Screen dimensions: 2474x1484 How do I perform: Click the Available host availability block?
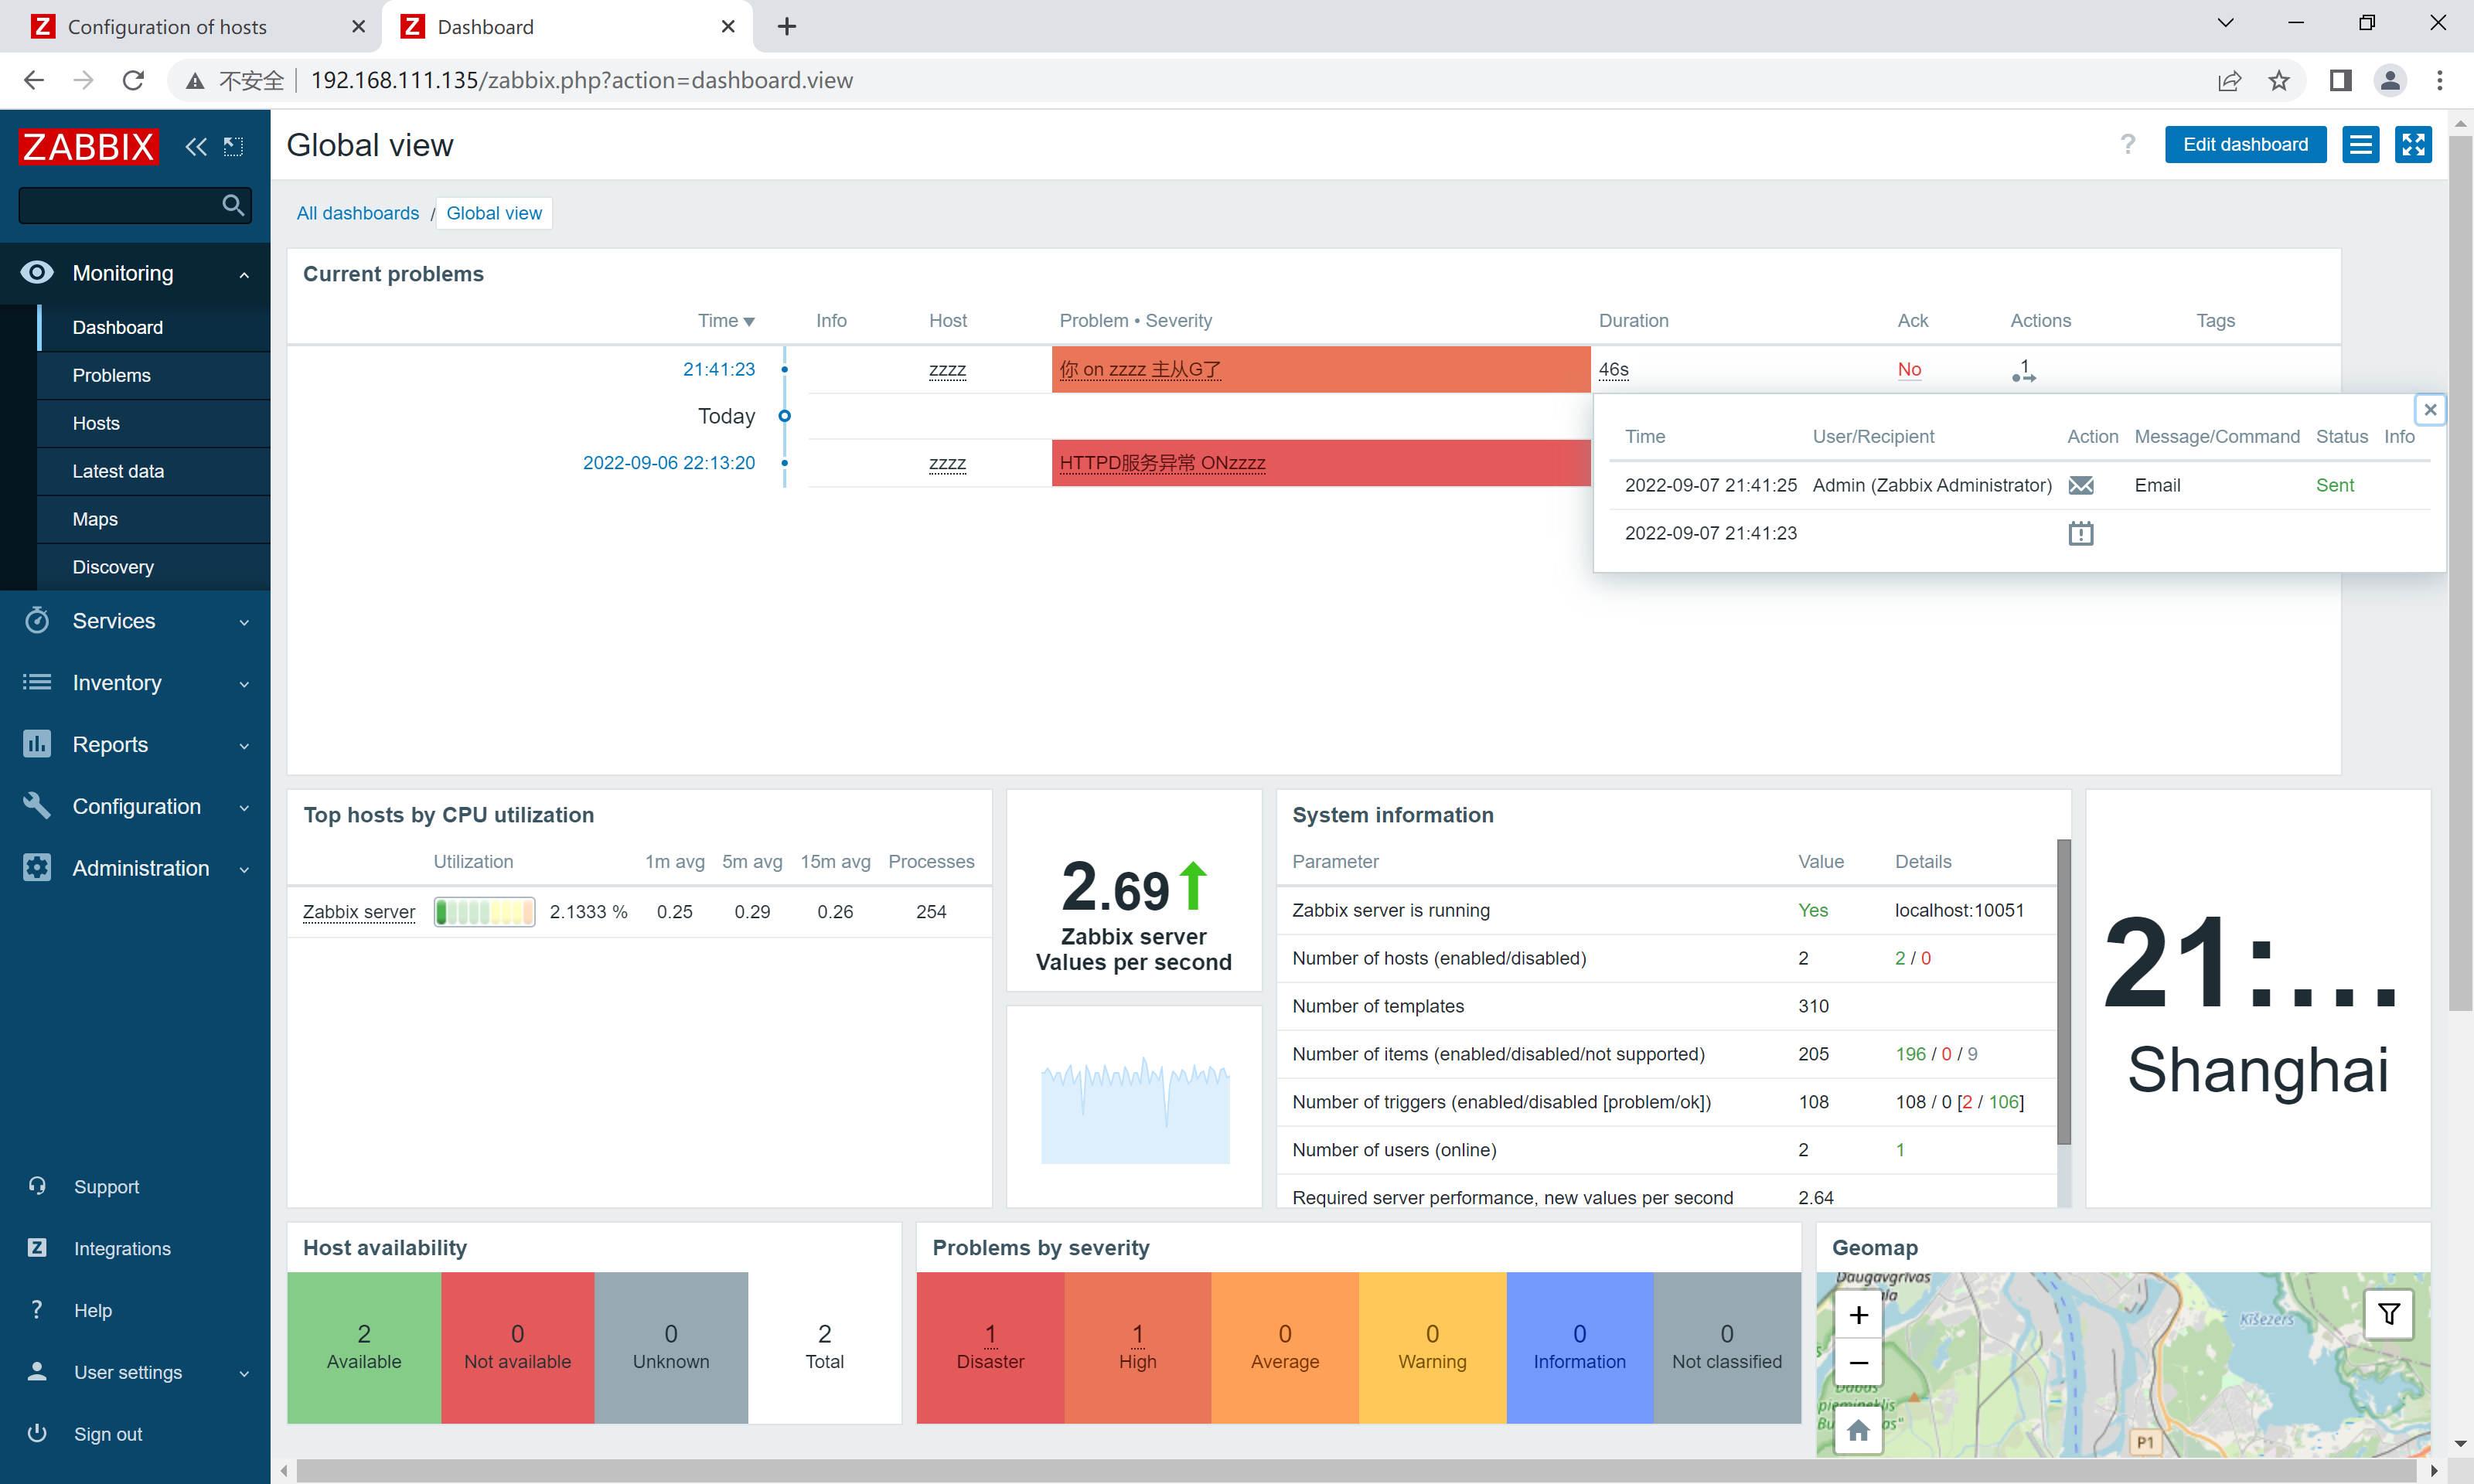363,1347
